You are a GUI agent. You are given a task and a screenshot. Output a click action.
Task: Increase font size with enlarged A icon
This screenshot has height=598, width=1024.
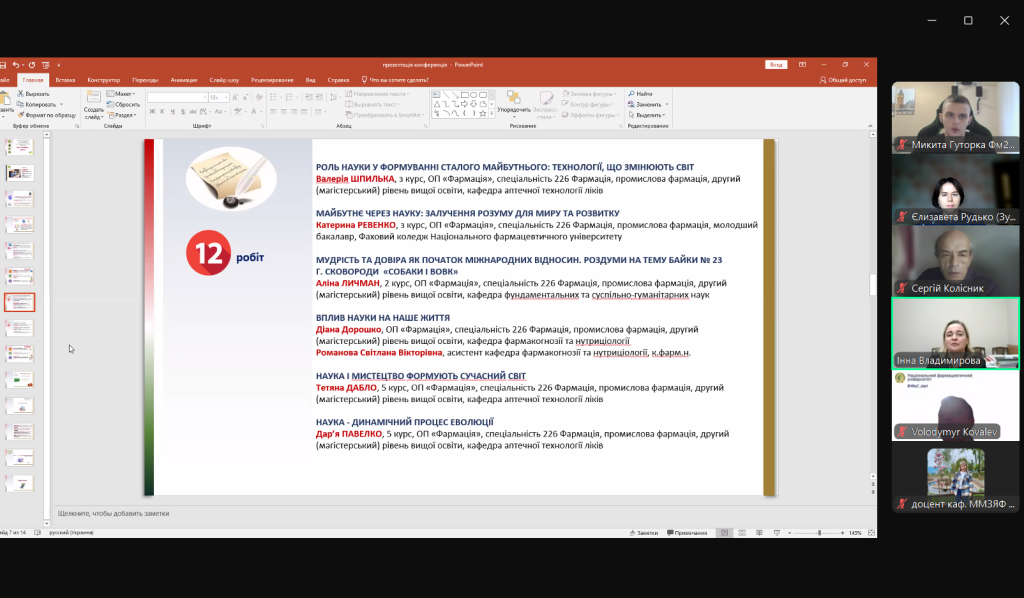(235, 97)
